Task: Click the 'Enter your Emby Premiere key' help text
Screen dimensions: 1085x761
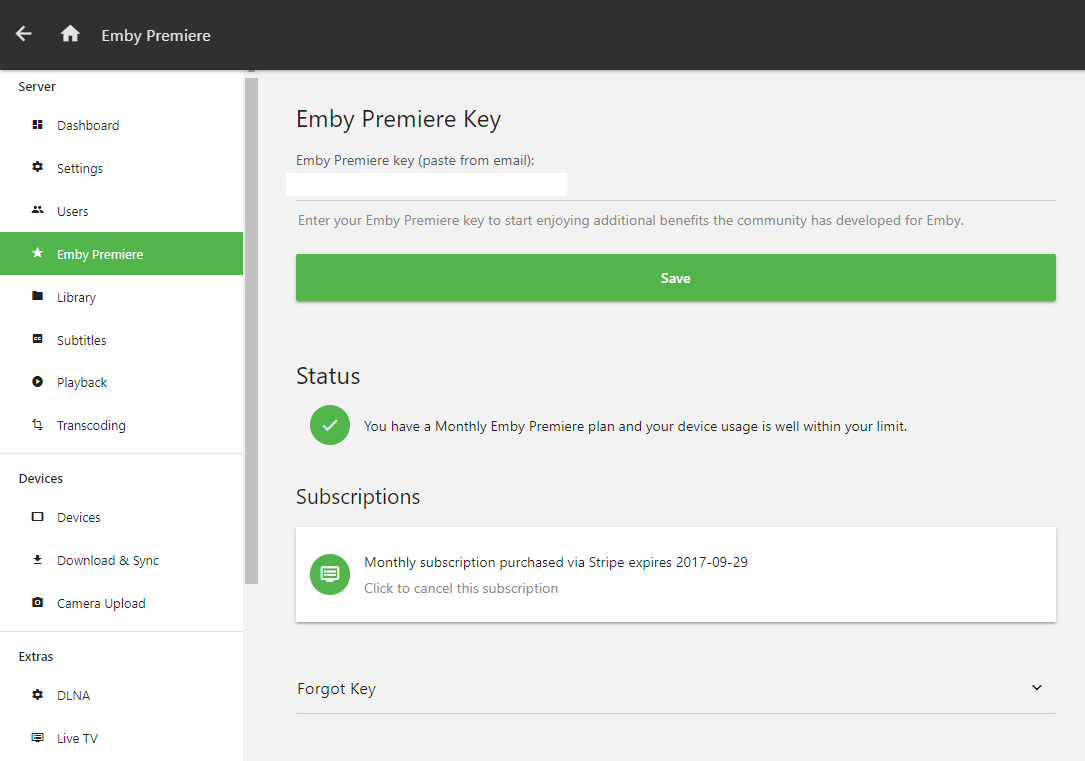Action: (630, 220)
